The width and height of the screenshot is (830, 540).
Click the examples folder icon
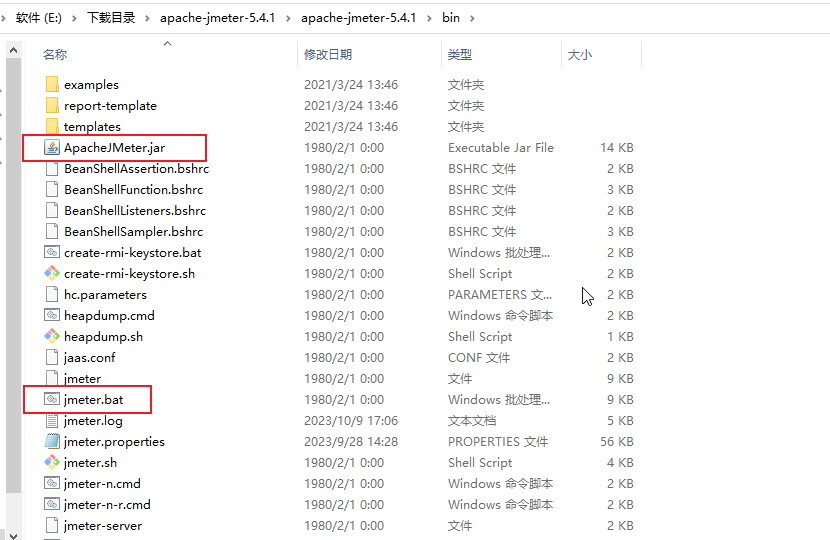(x=52, y=84)
